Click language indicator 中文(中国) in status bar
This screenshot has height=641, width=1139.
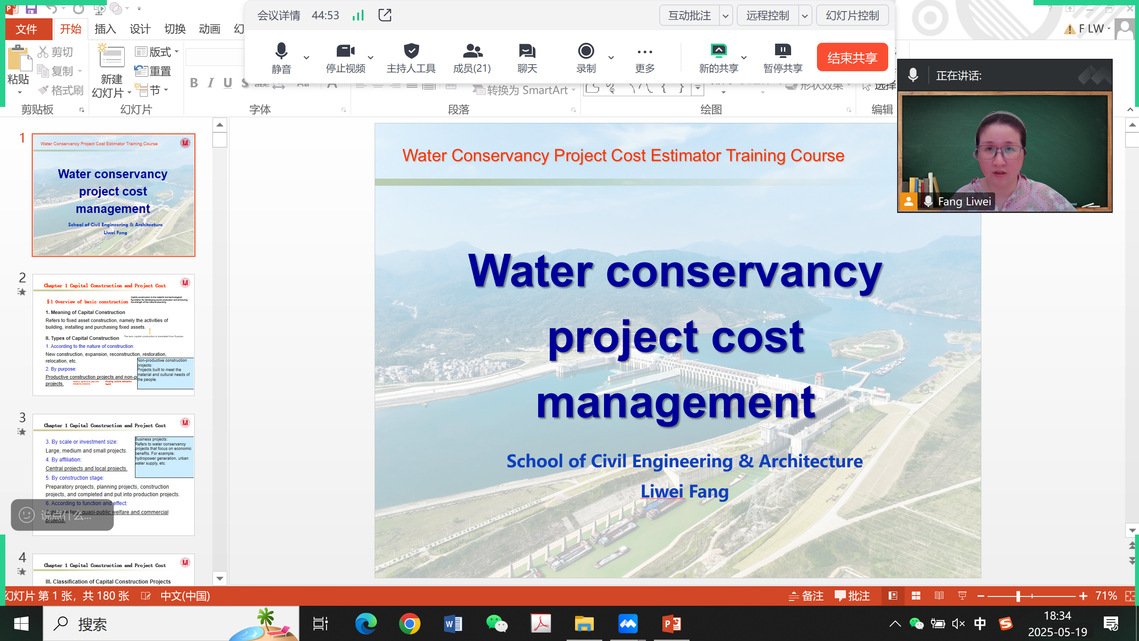(x=185, y=596)
